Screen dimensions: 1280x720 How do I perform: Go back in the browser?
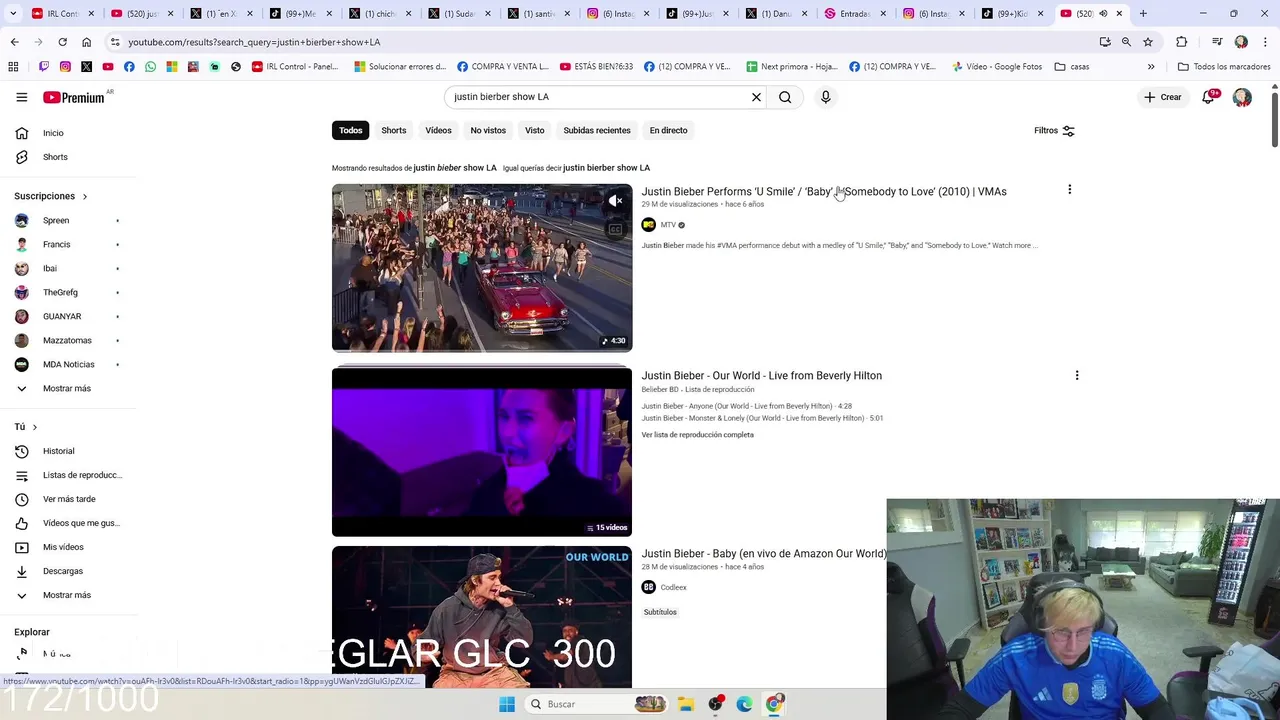click(x=14, y=42)
